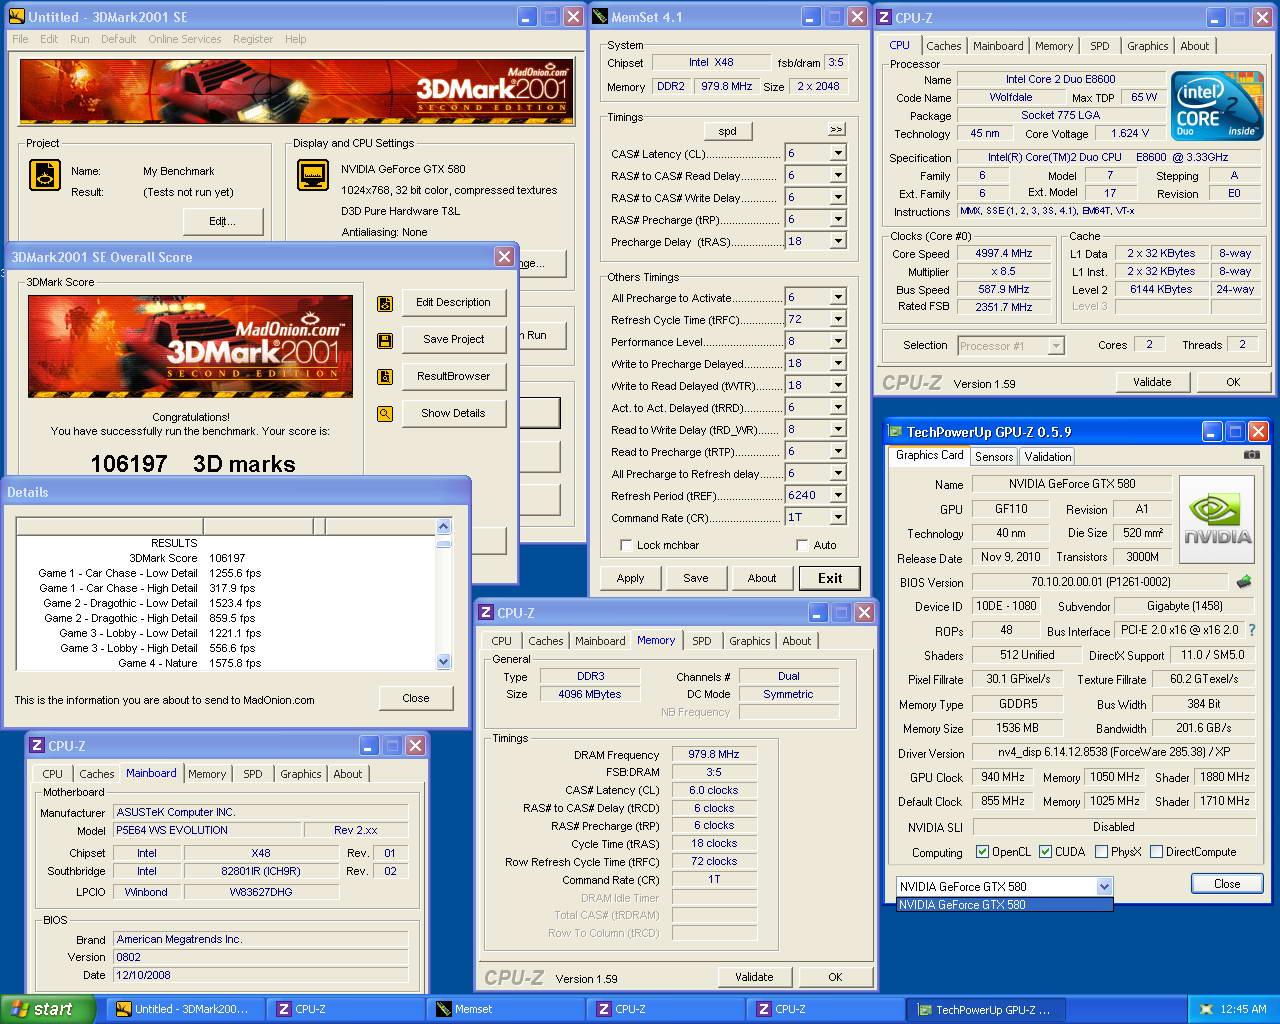Switch to the Validation tab in GPU-Z
This screenshot has width=1280, height=1024.
click(1048, 456)
